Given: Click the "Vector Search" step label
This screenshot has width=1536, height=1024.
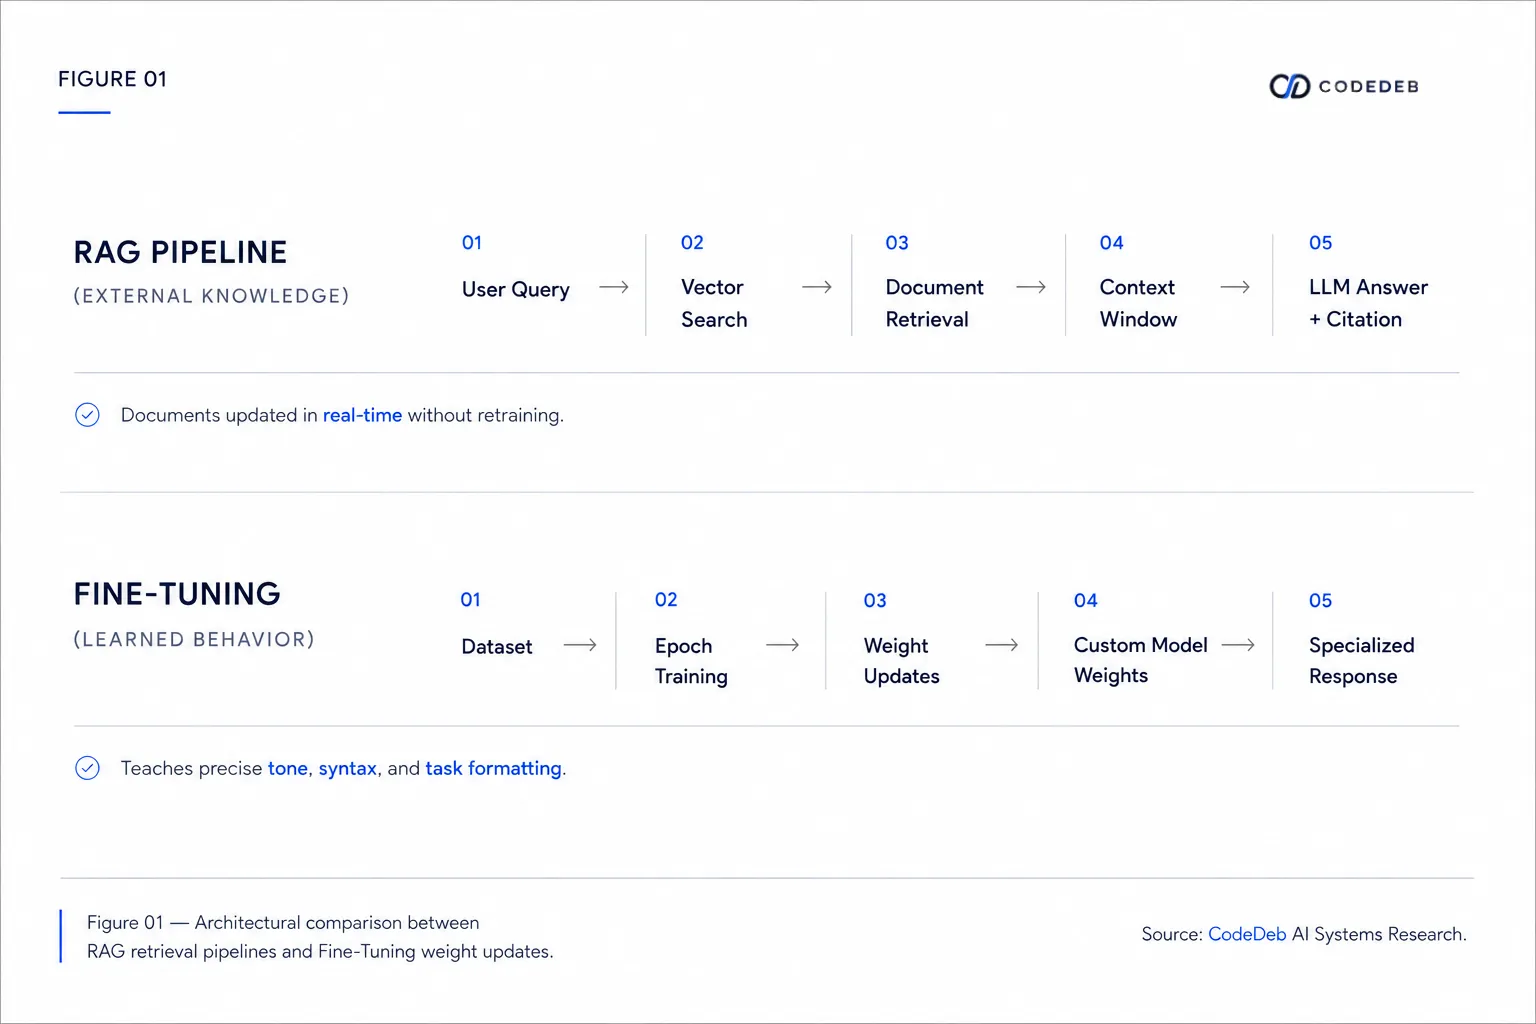Looking at the screenshot, I should 714,303.
